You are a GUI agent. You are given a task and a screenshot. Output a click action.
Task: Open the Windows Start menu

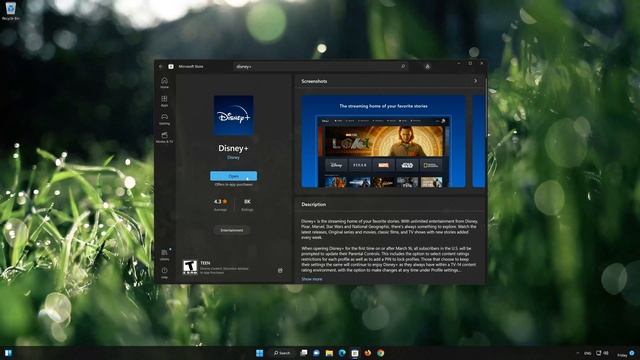tap(260, 353)
